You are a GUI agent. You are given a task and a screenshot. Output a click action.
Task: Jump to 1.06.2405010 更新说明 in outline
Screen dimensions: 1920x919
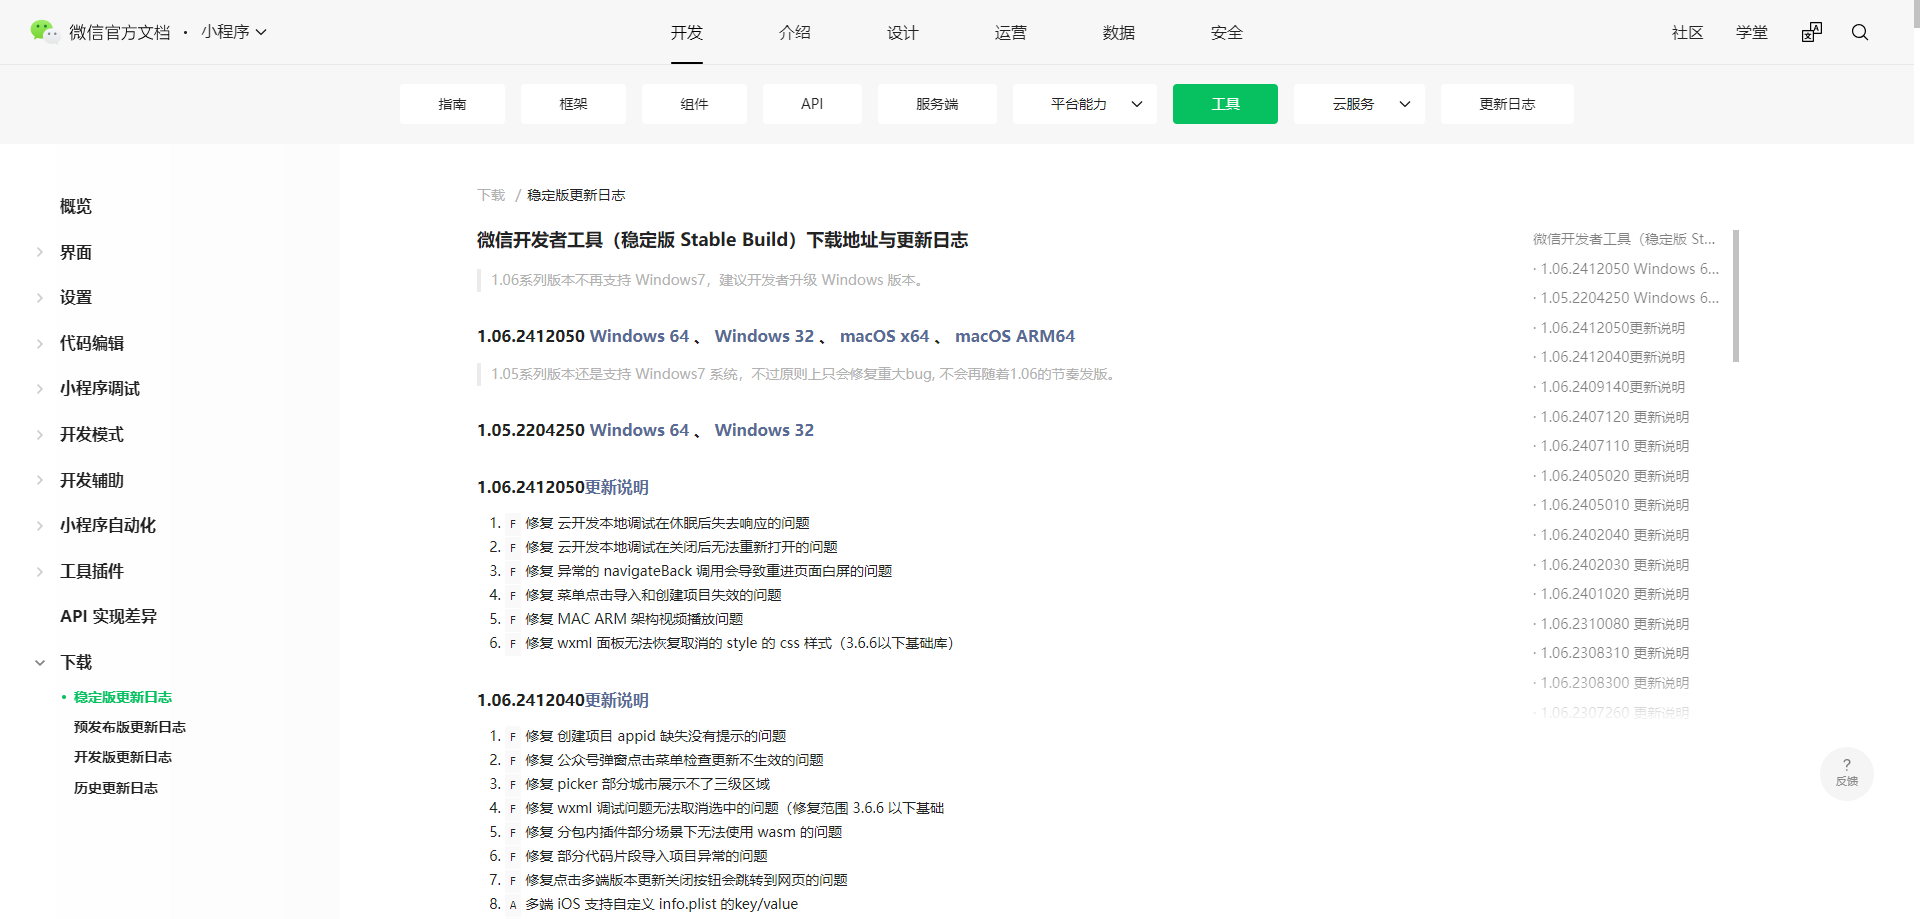pos(1614,505)
